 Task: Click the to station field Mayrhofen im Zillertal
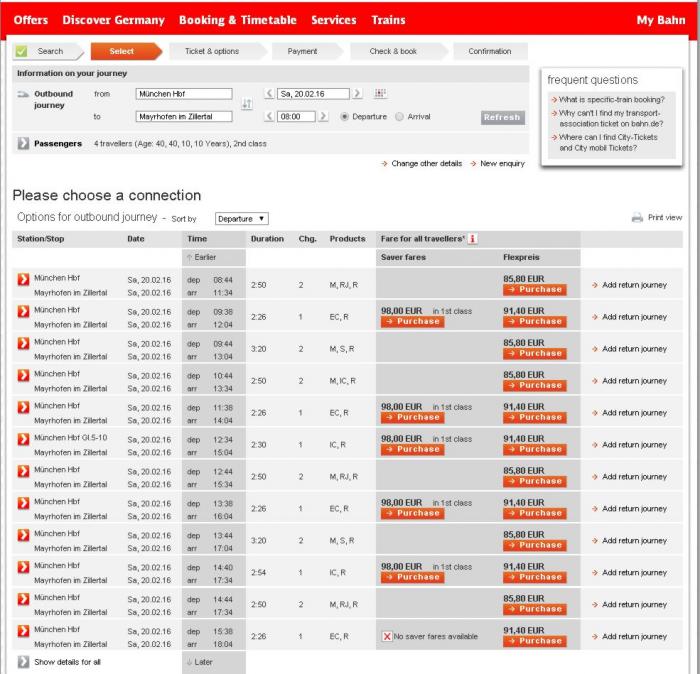[183, 116]
